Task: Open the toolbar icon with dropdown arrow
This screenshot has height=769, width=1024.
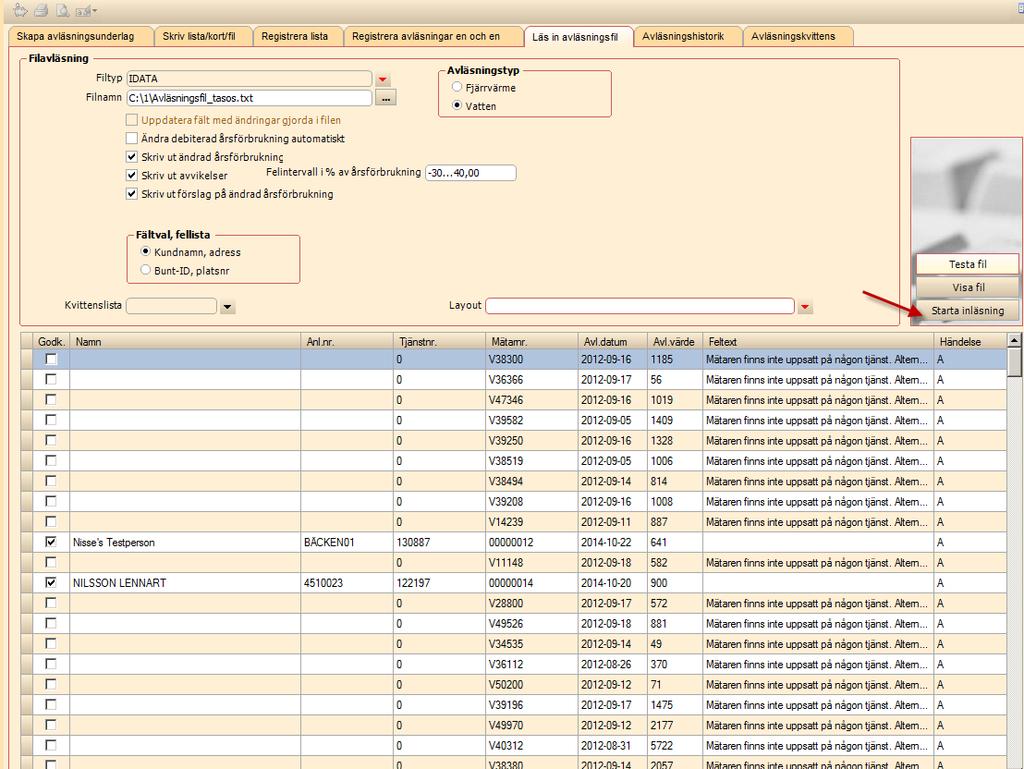Action: click(x=86, y=10)
